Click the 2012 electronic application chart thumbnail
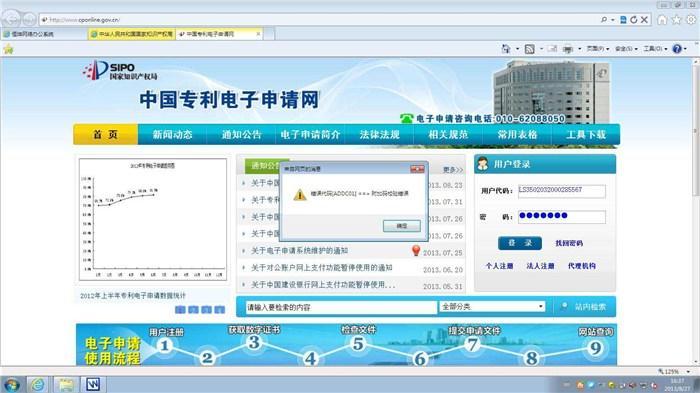This screenshot has height=393, width=700. 153,220
